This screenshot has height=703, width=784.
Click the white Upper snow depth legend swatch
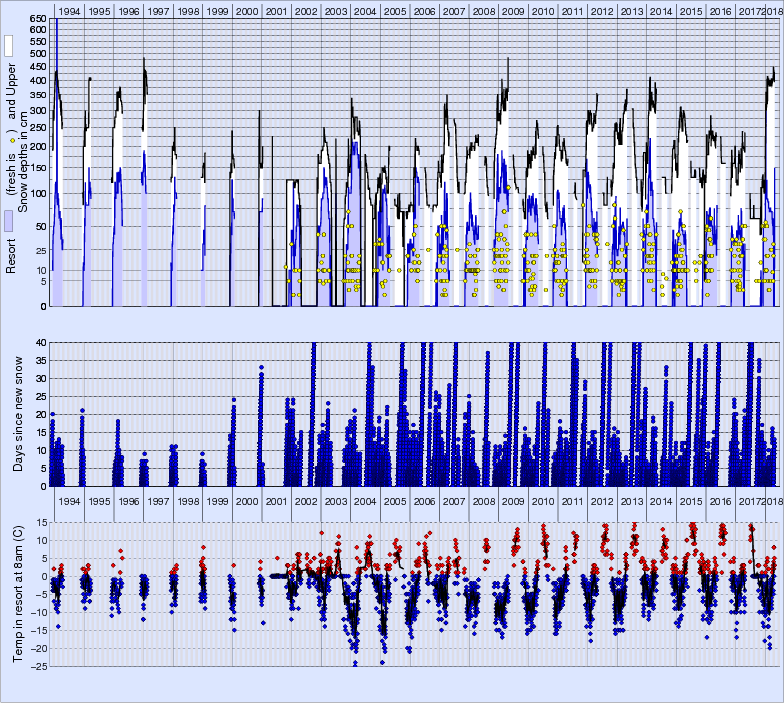[x=8, y=46]
